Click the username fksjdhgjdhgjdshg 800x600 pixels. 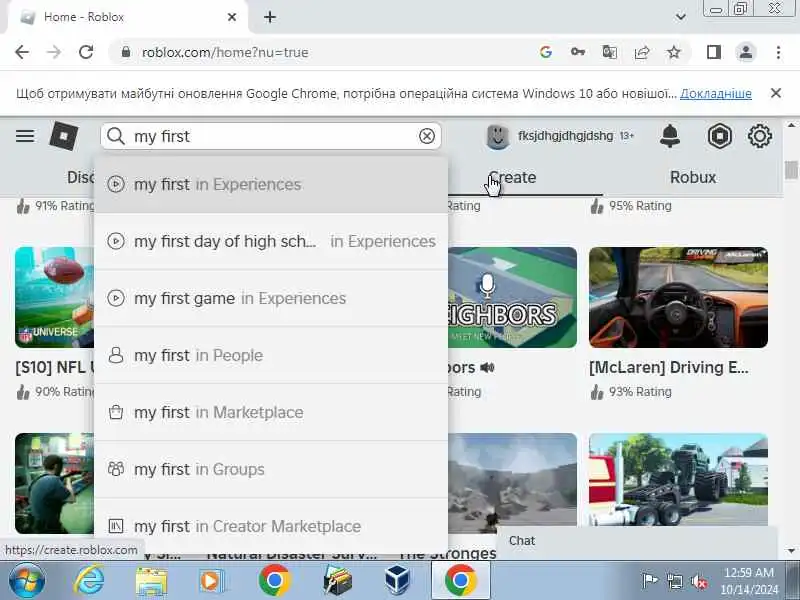[565, 136]
